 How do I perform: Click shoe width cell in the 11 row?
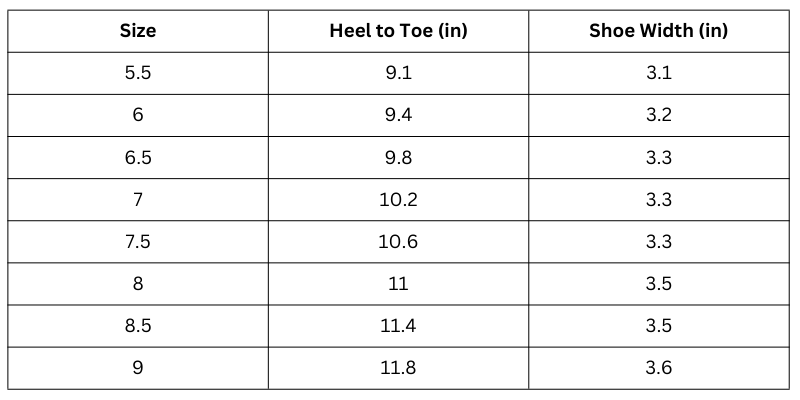click(658, 284)
